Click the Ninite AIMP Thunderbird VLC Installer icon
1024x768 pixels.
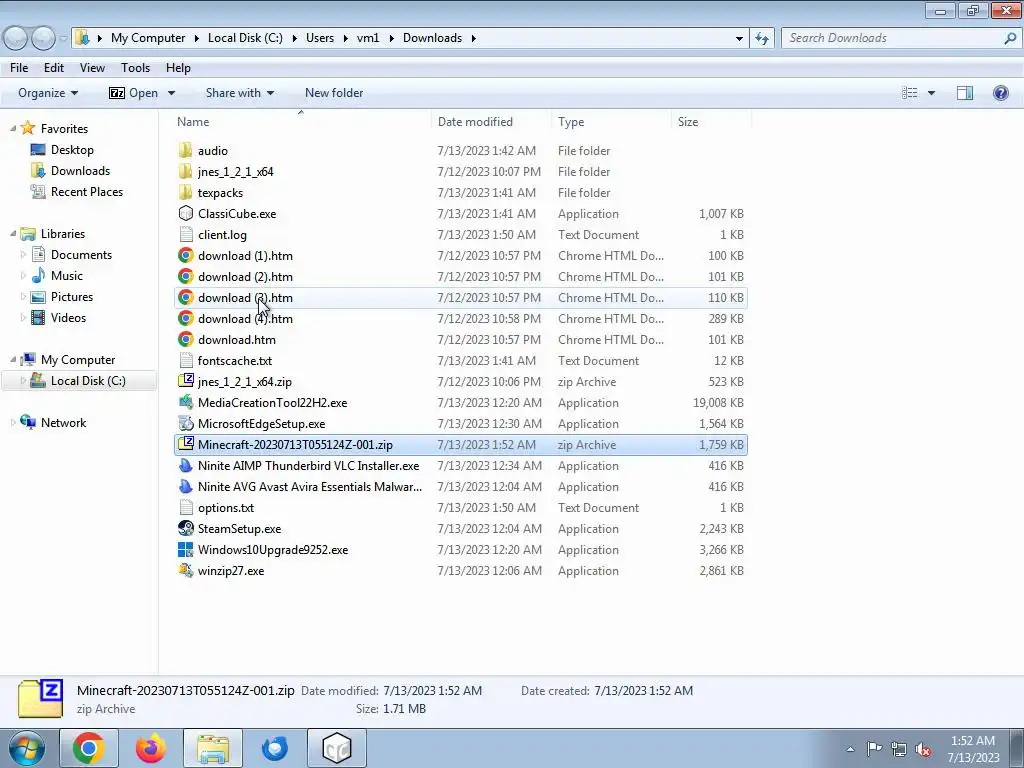click(185, 466)
